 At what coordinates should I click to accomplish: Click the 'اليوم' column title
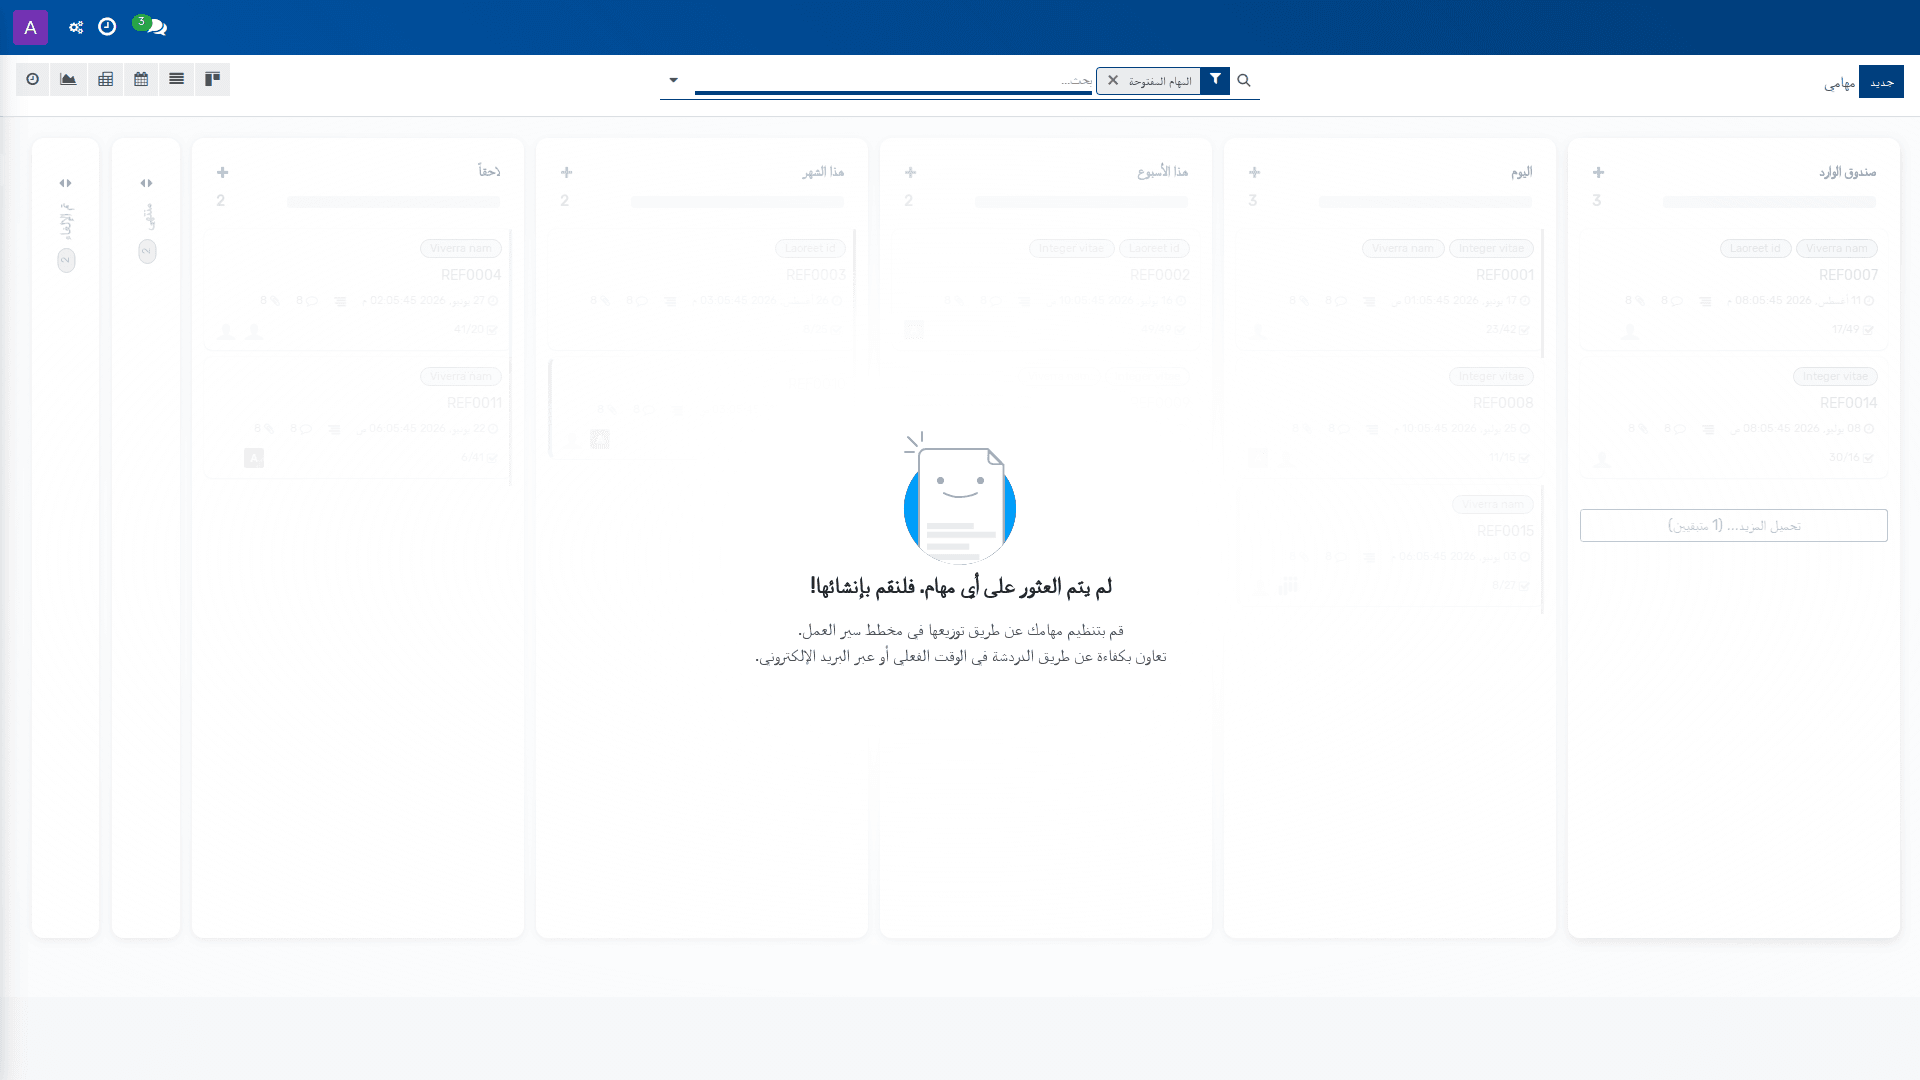pos(1521,172)
